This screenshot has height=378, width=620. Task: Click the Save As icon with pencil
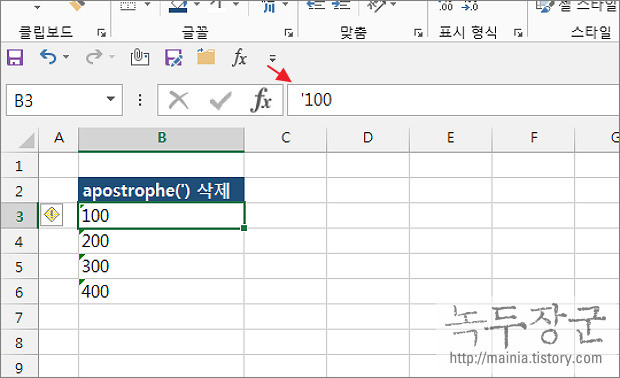tap(173, 58)
